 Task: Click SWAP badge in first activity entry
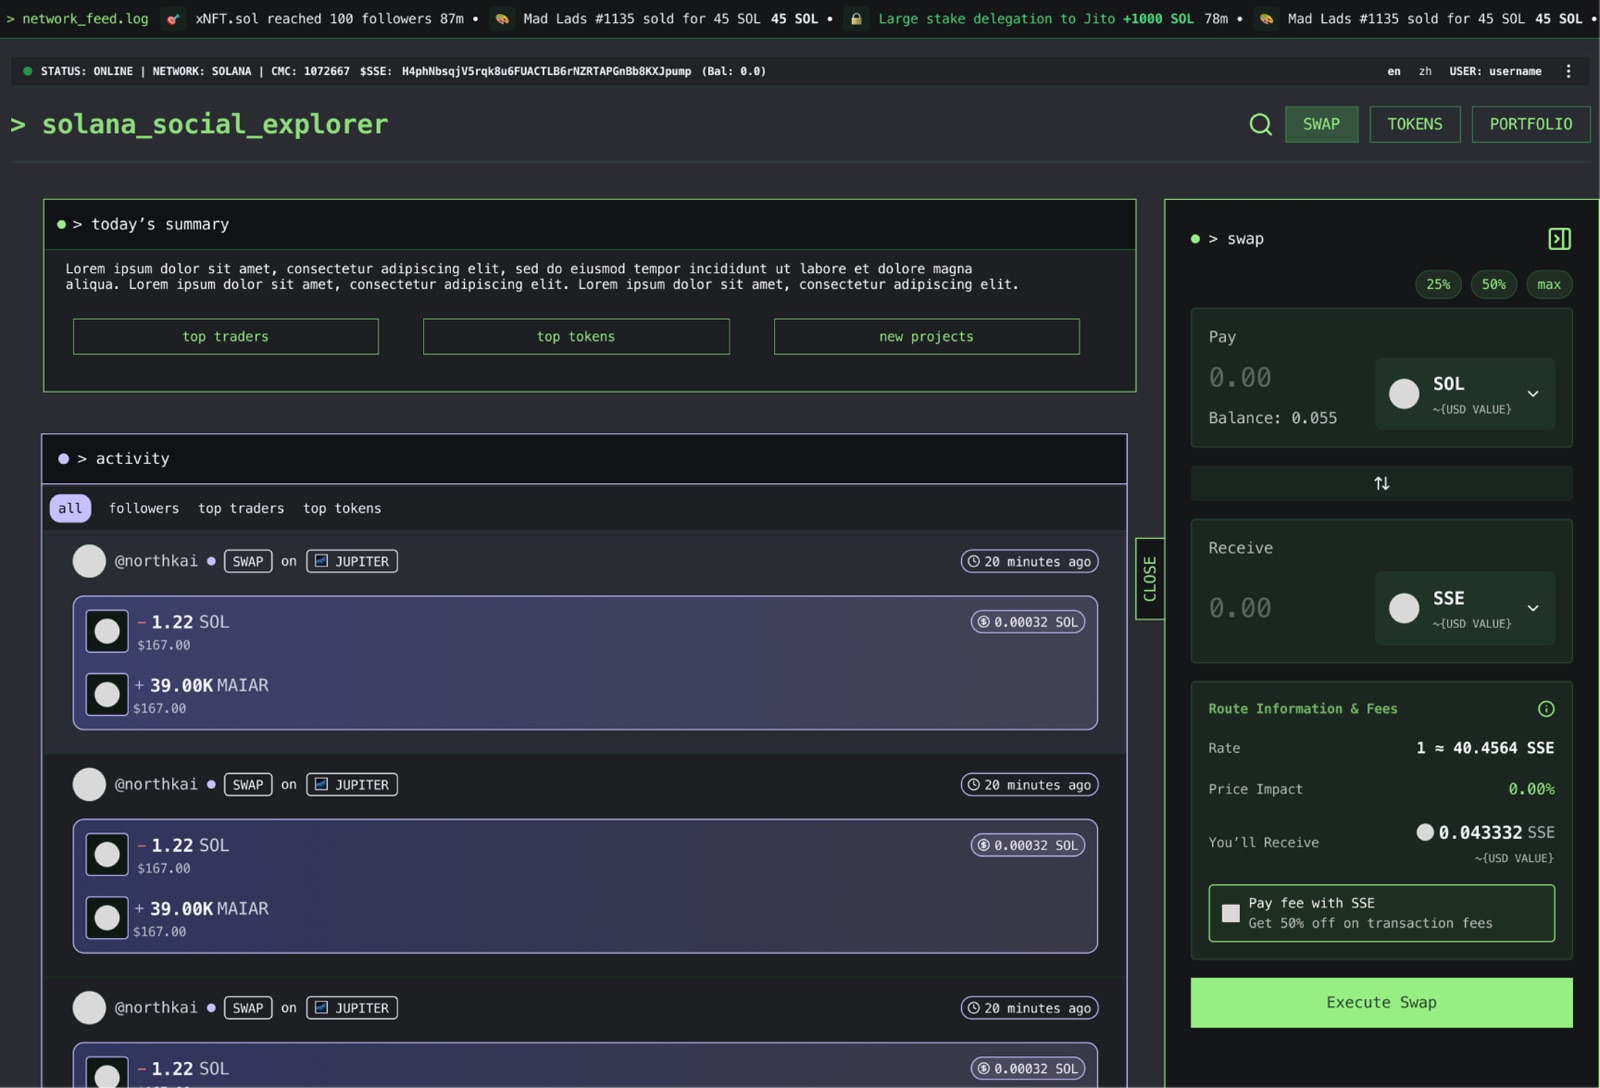coord(248,561)
